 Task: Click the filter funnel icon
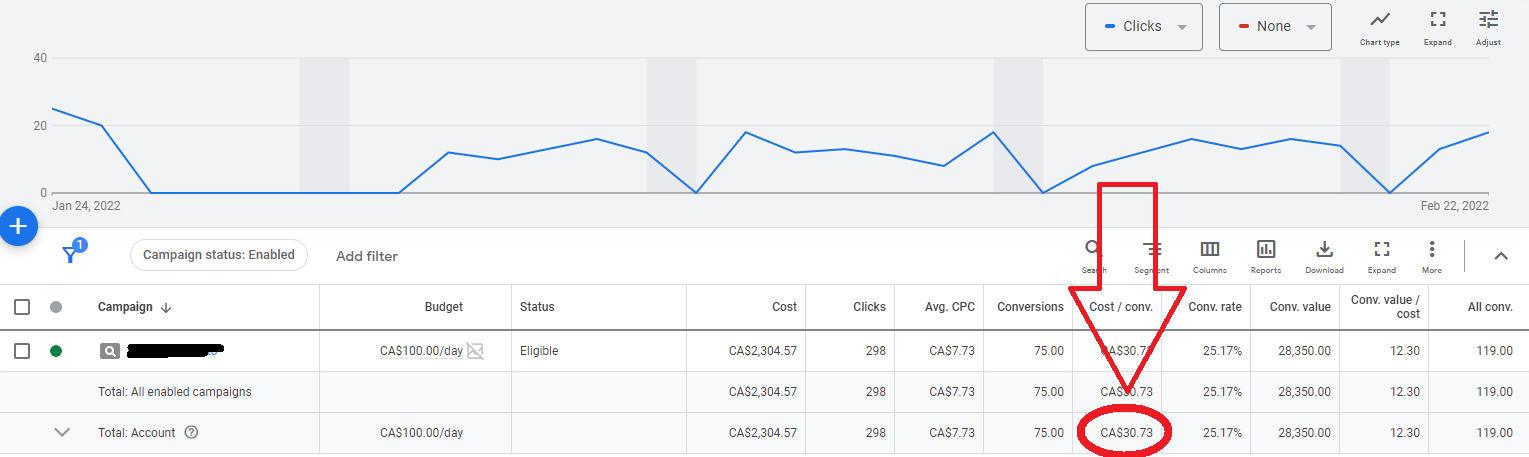70,254
